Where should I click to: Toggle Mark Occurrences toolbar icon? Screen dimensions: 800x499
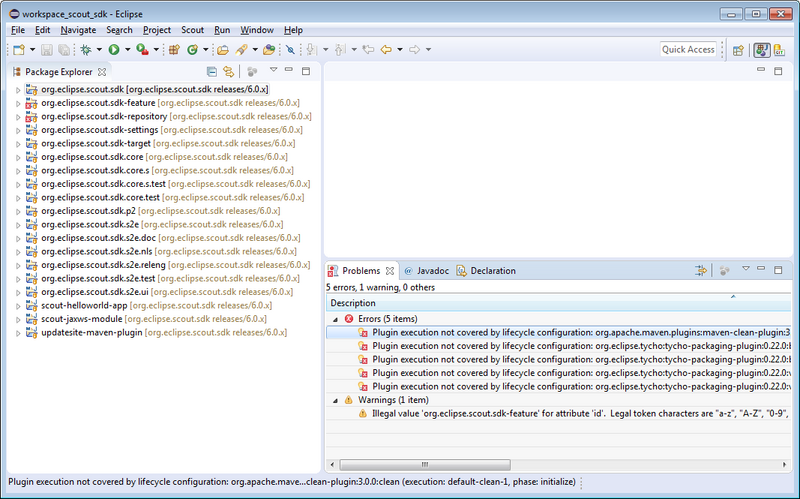[x=290, y=49]
